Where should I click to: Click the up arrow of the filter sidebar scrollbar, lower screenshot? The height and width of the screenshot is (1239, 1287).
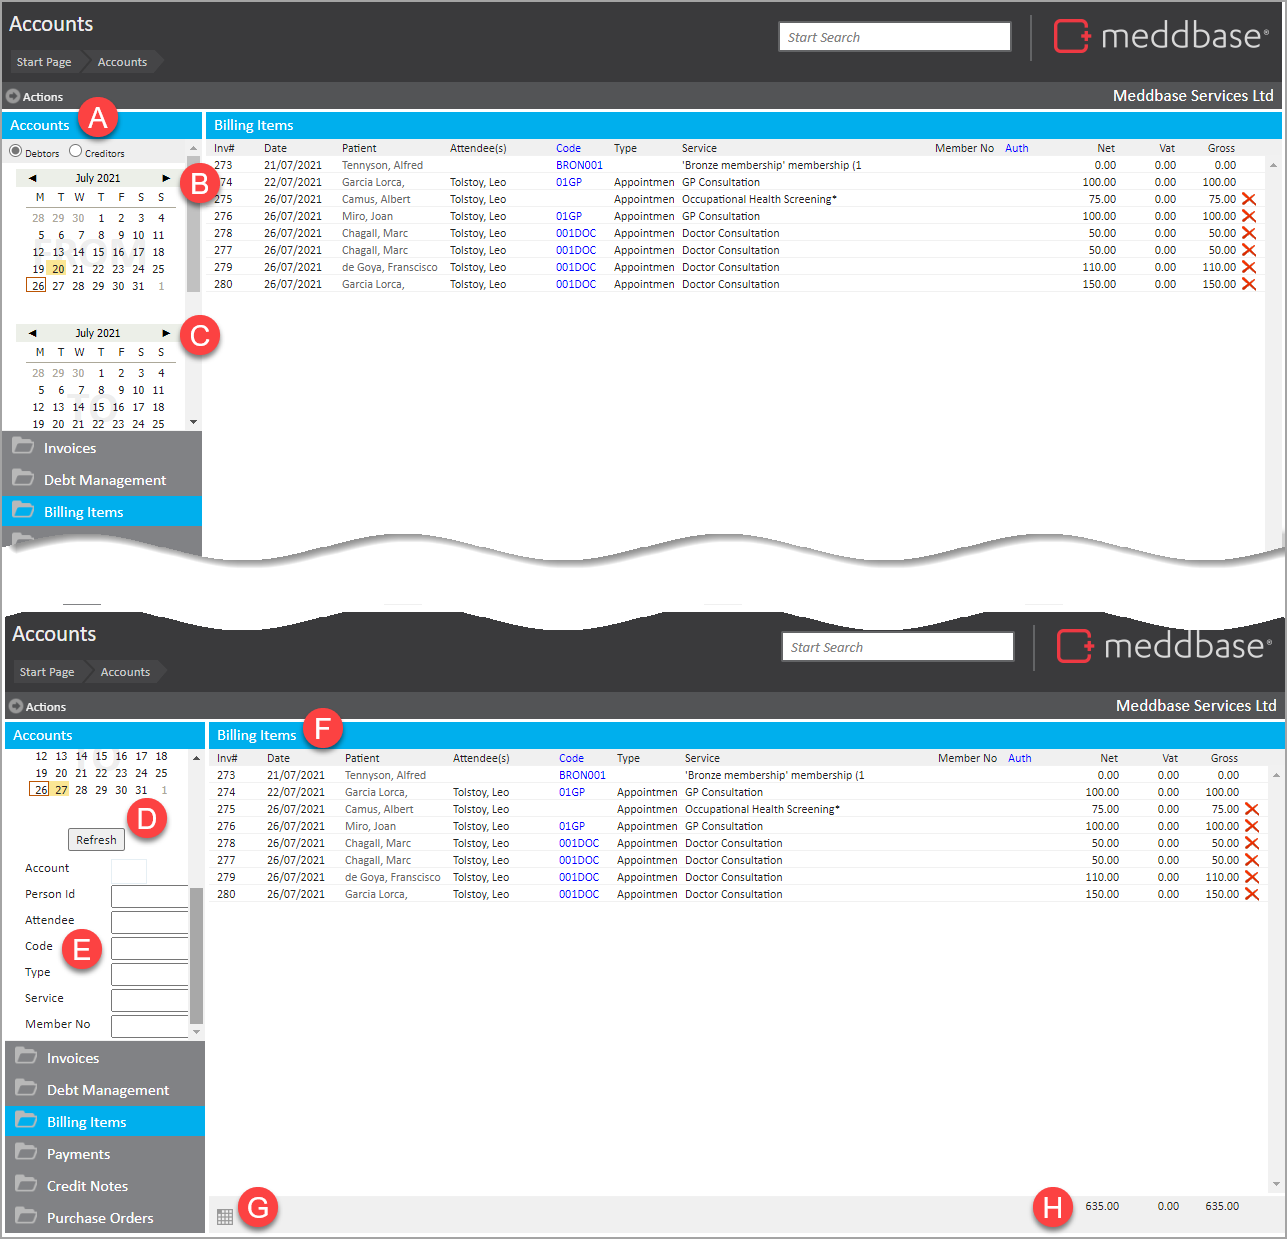[x=196, y=758]
